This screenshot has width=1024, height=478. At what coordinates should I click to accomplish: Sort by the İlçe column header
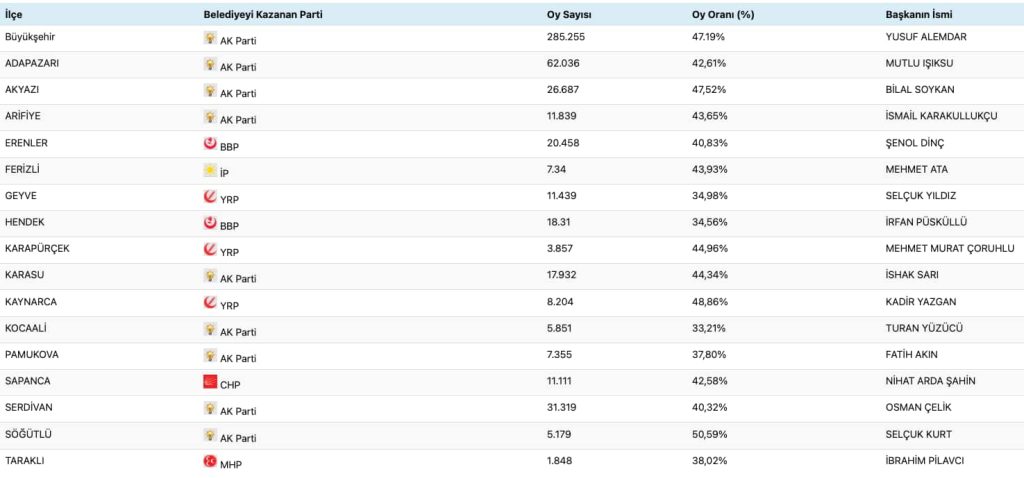point(15,14)
